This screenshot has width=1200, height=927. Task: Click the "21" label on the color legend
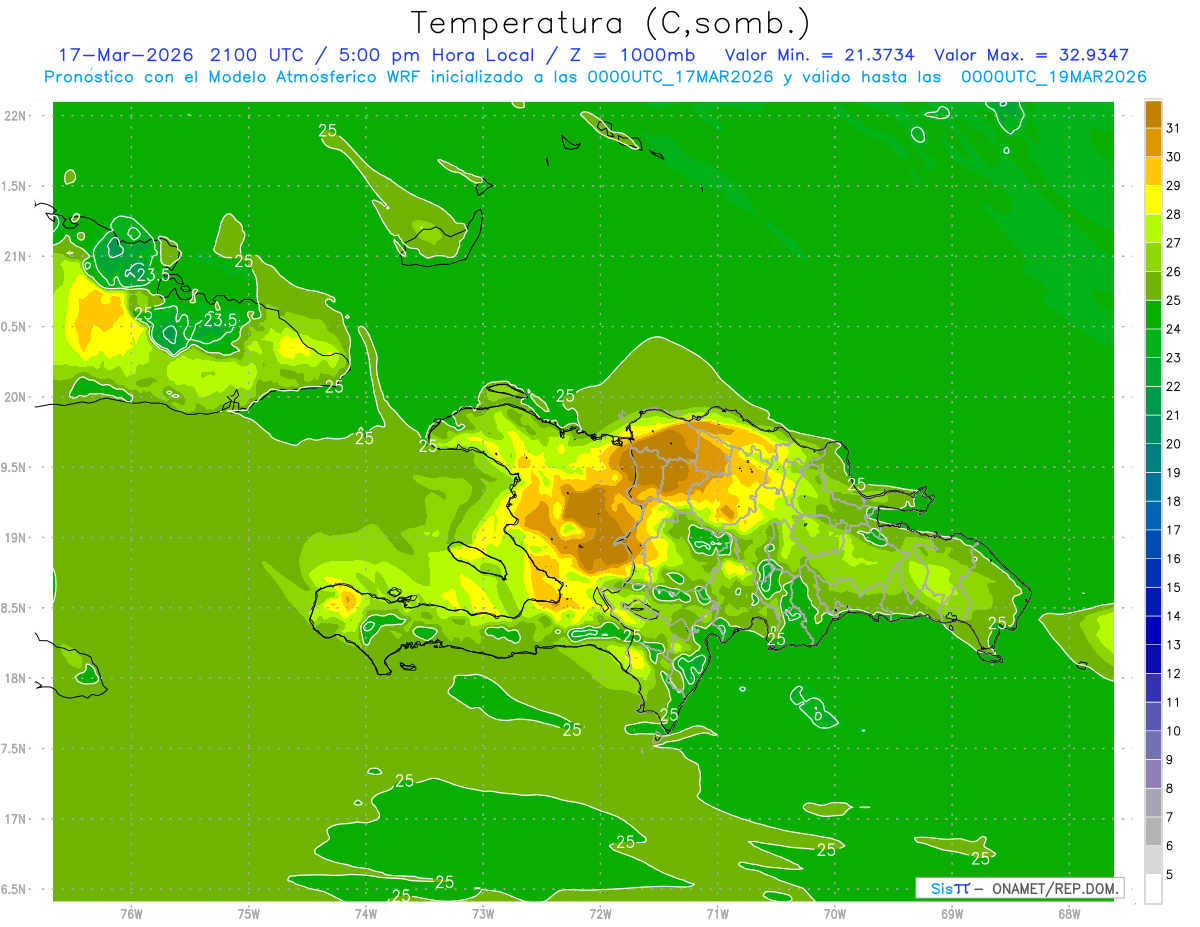(1174, 415)
